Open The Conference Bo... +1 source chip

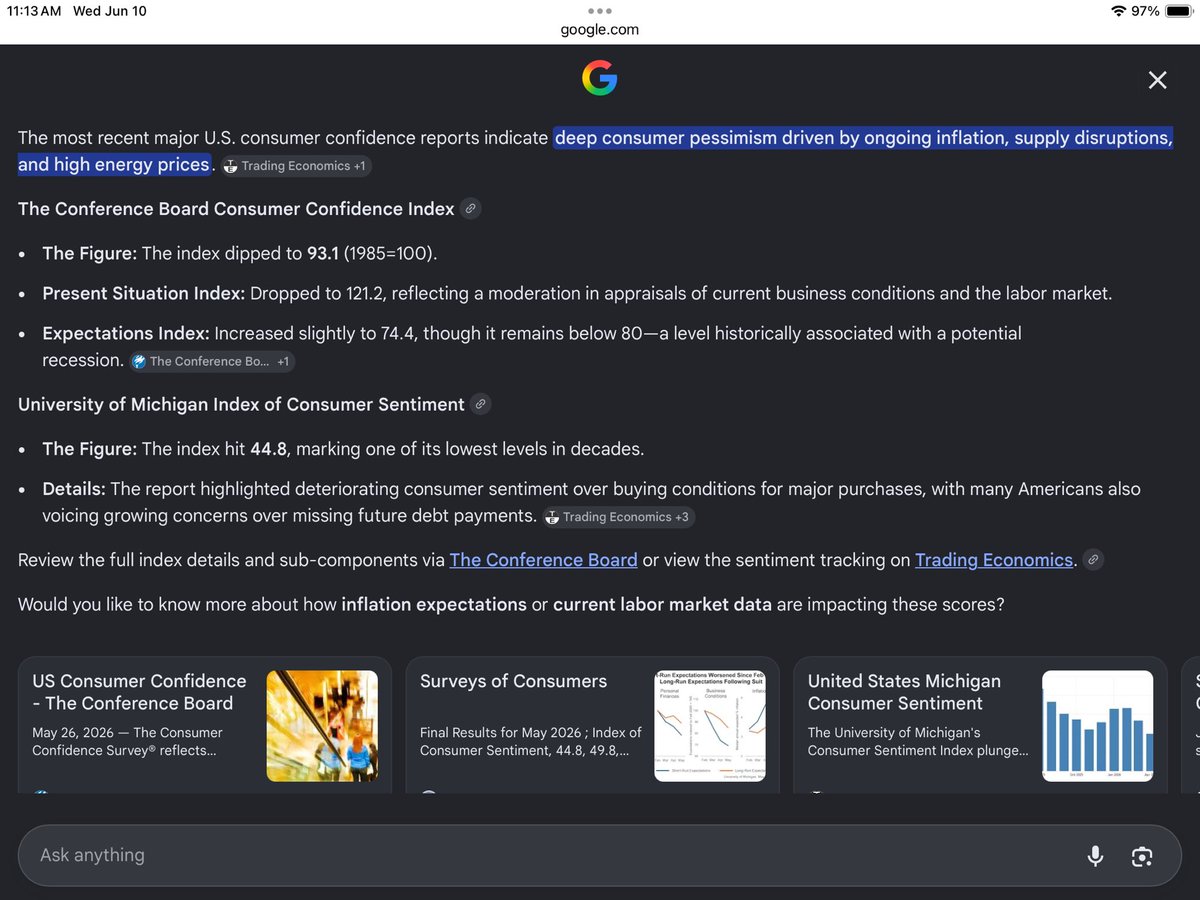211,362
